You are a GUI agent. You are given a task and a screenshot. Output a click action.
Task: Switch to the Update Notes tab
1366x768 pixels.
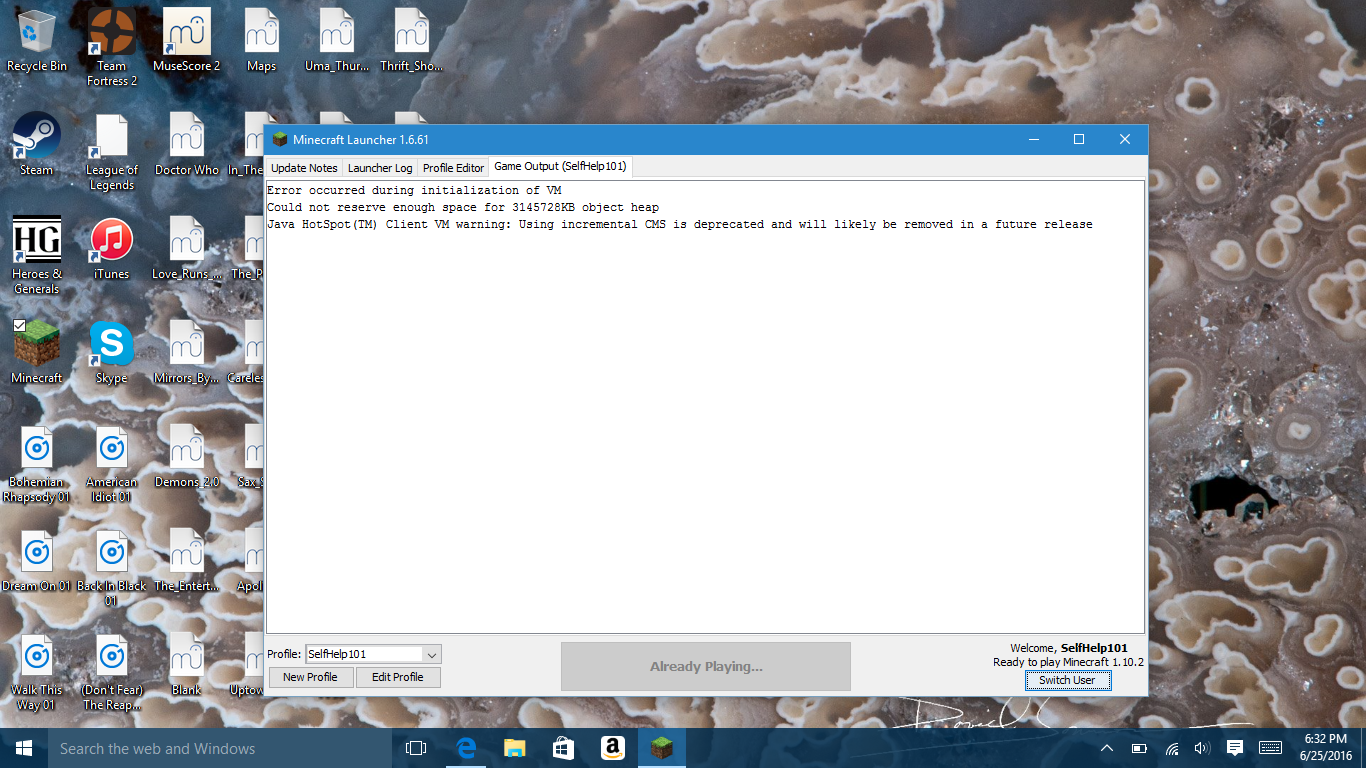[304, 168]
